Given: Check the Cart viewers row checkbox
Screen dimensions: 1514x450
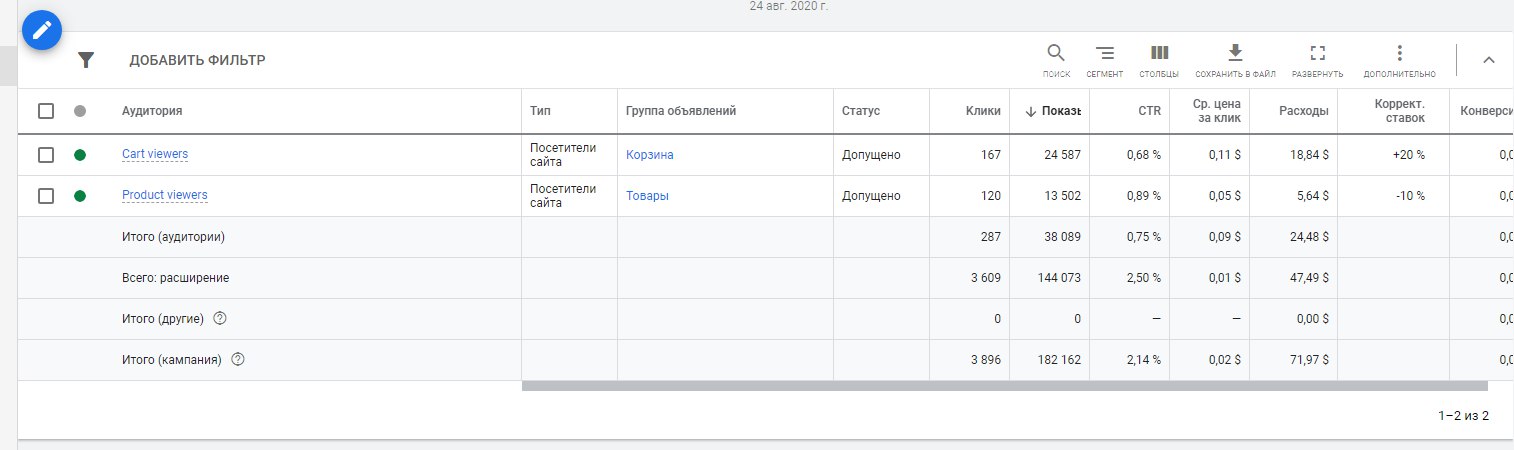Looking at the screenshot, I should (46, 155).
